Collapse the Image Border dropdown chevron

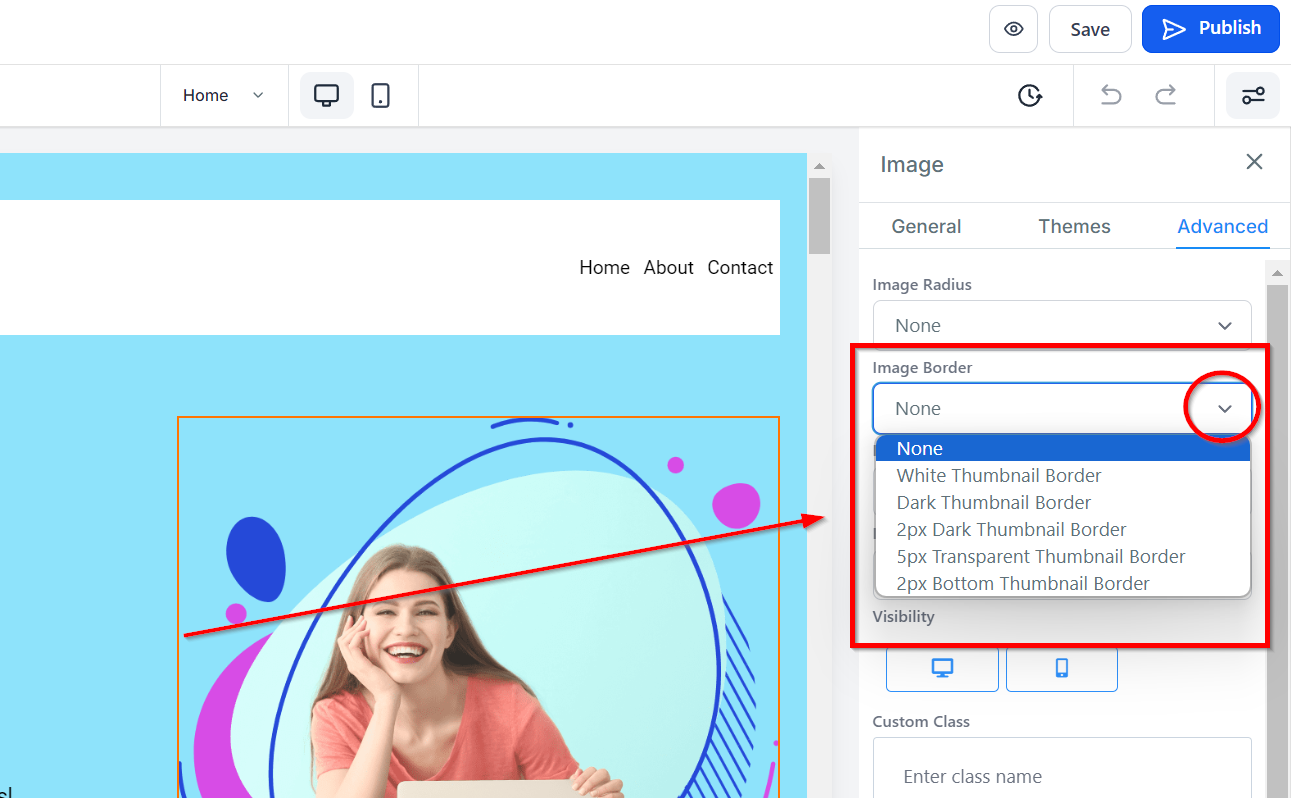click(x=1224, y=408)
